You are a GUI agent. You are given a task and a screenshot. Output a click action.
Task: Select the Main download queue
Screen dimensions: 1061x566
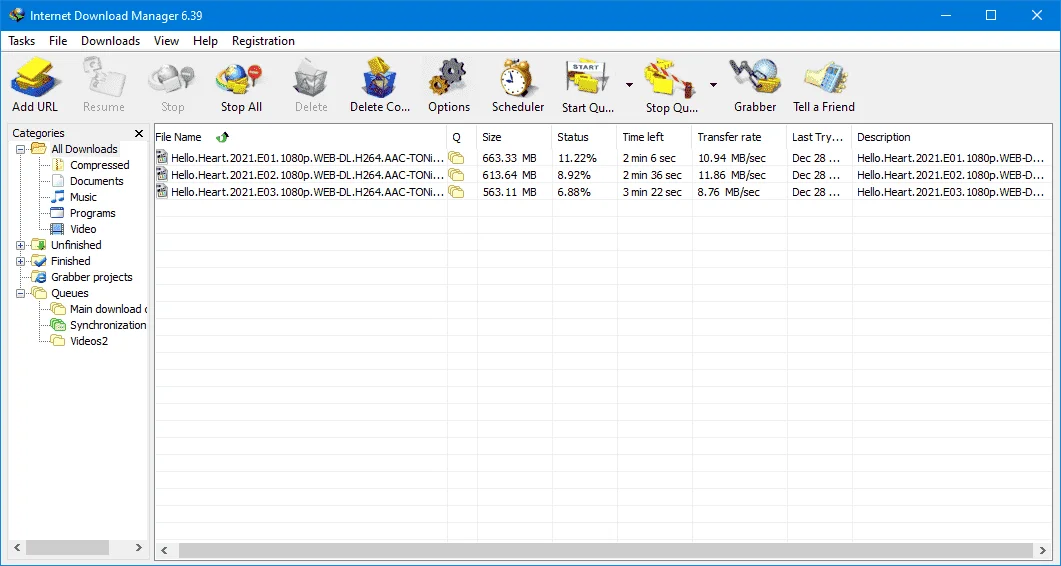(108, 309)
